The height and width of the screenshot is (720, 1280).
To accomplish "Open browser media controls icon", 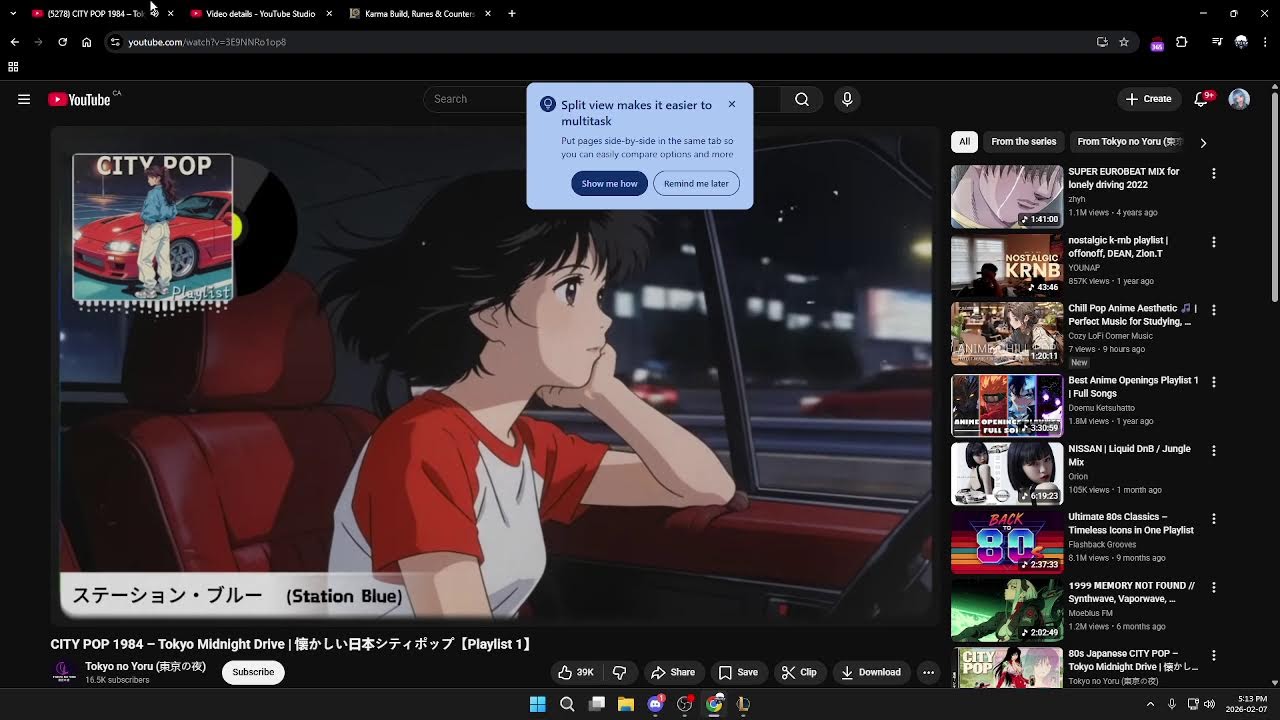I will (x=1217, y=42).
